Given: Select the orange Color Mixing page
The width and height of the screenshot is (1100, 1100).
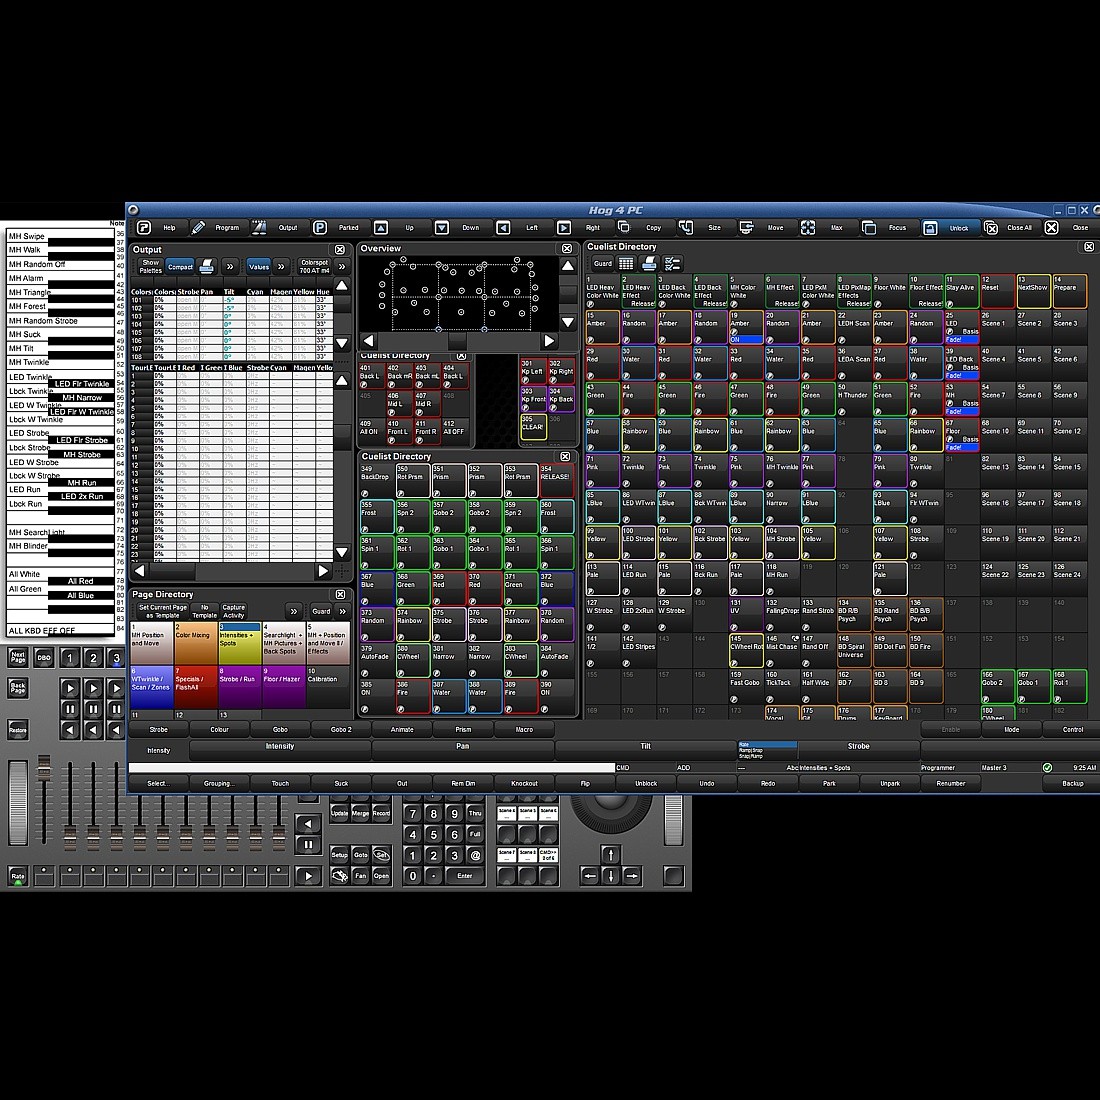Looking at the screenshot, I should tap(196, 643).
